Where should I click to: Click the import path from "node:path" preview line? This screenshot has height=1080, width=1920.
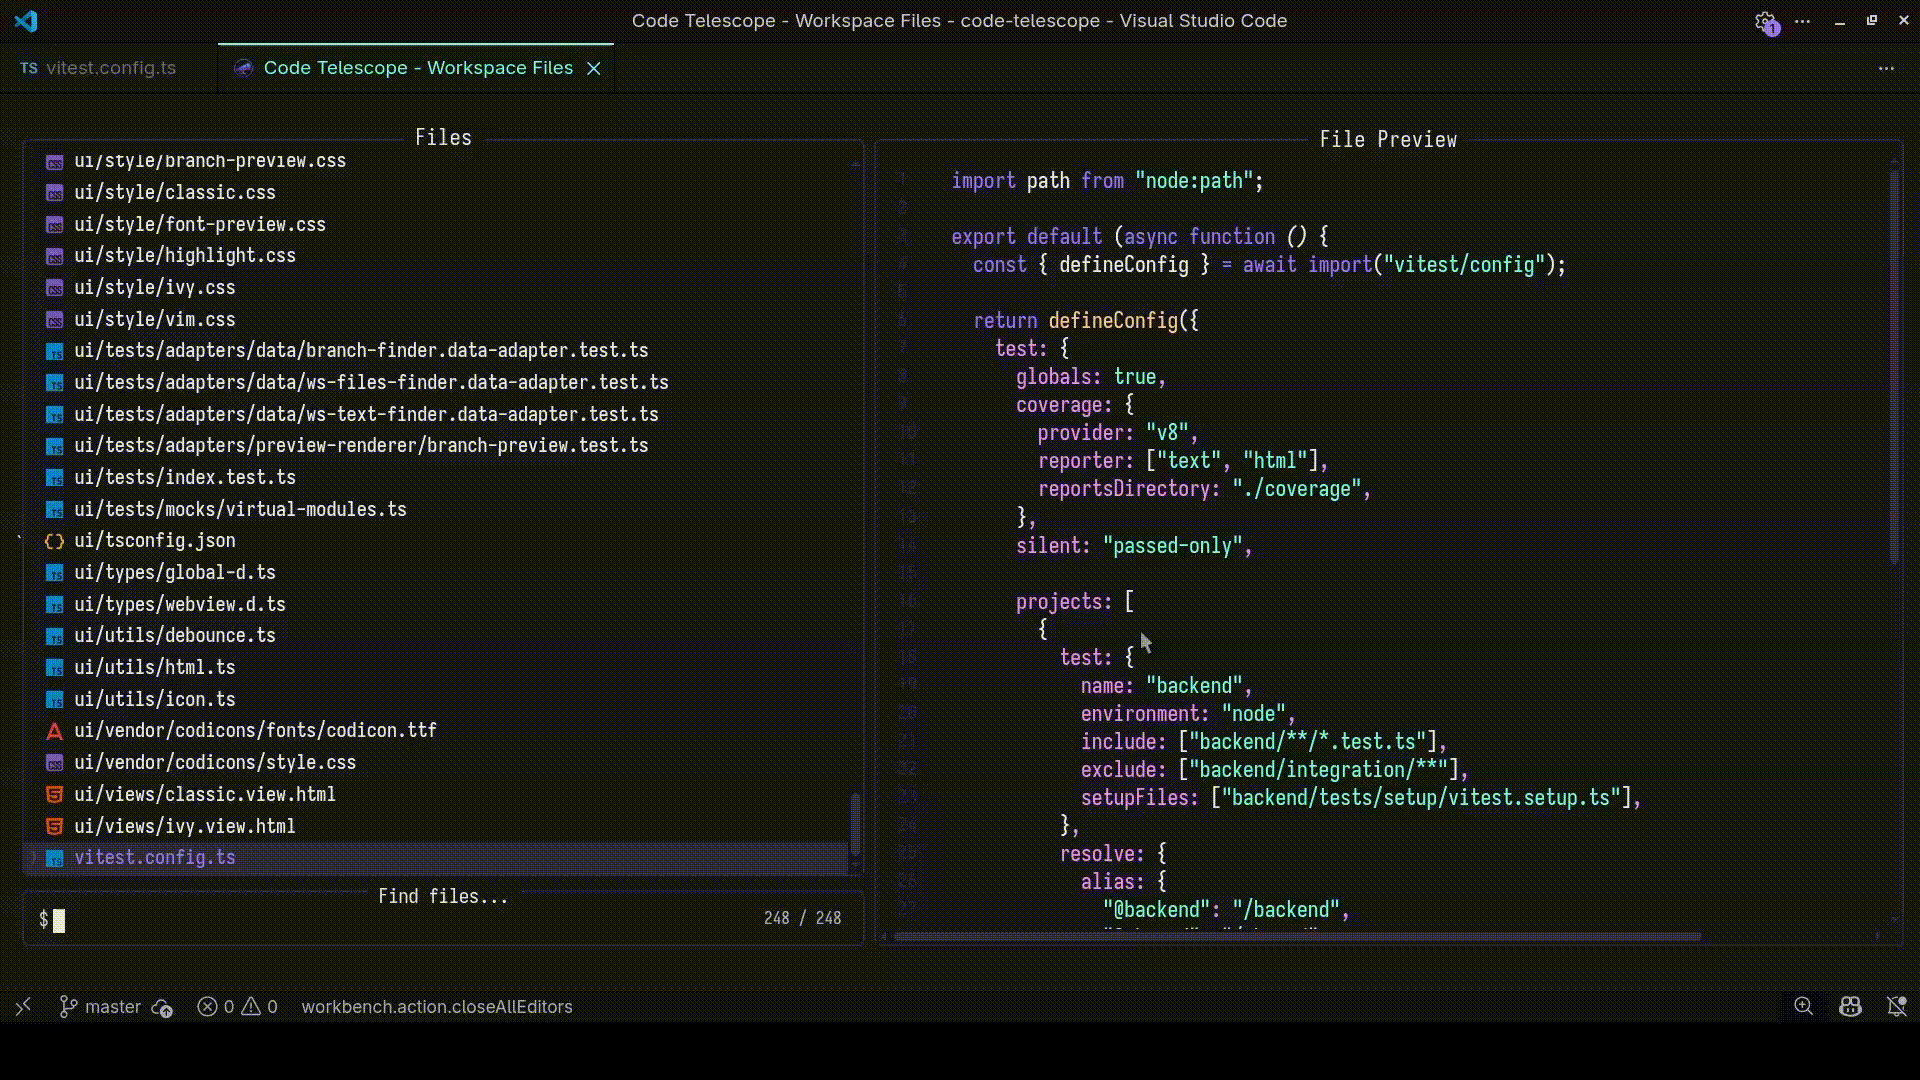(1107, 181)
